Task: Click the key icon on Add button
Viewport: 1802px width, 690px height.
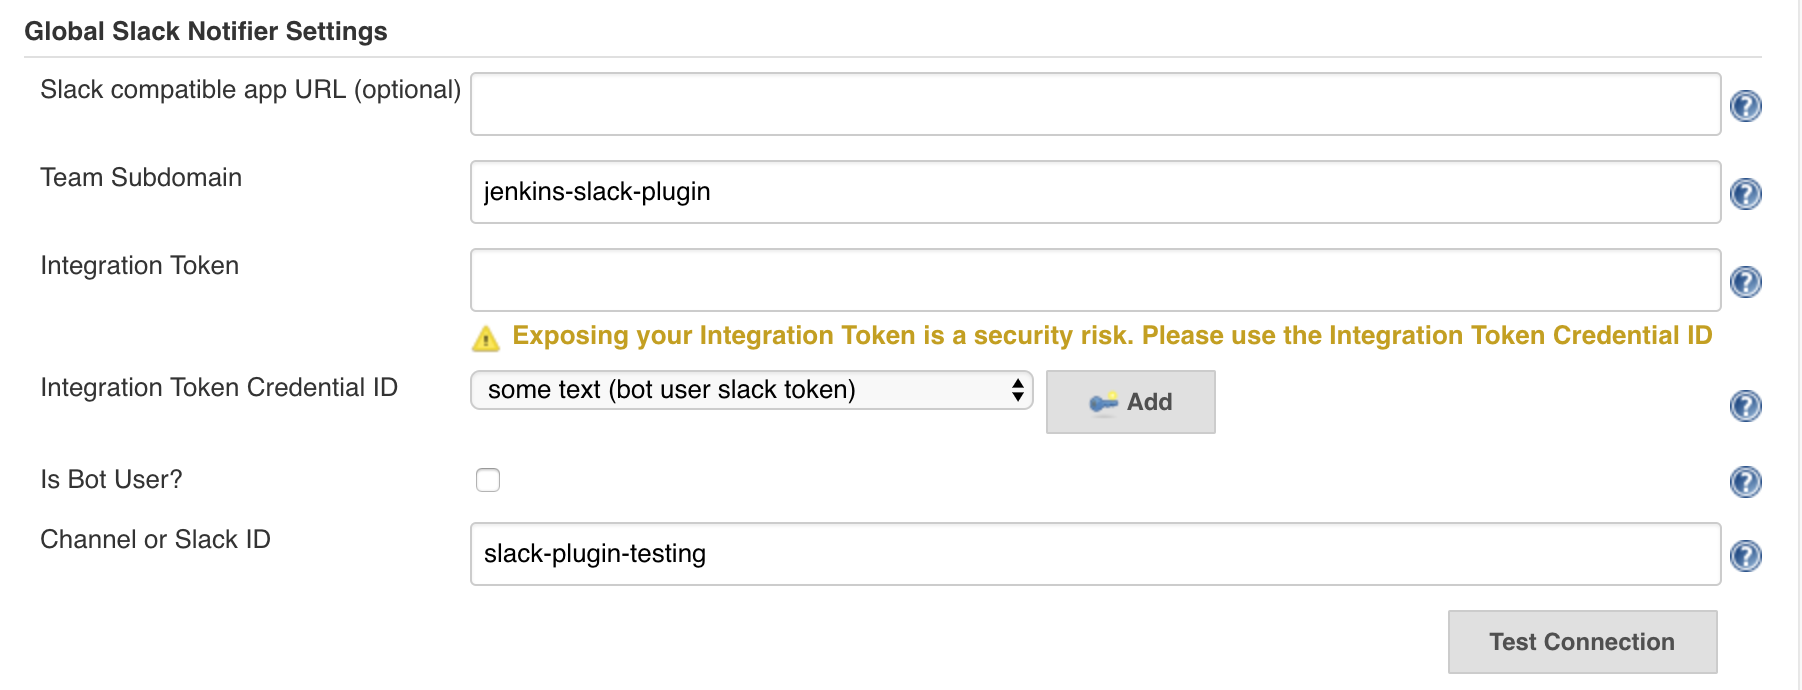Action: (x=1104, y=402)
